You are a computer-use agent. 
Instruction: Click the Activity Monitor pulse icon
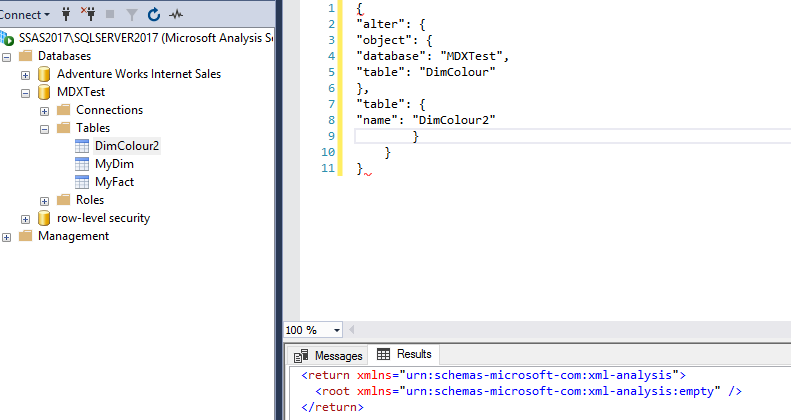[x=176, y=15]
